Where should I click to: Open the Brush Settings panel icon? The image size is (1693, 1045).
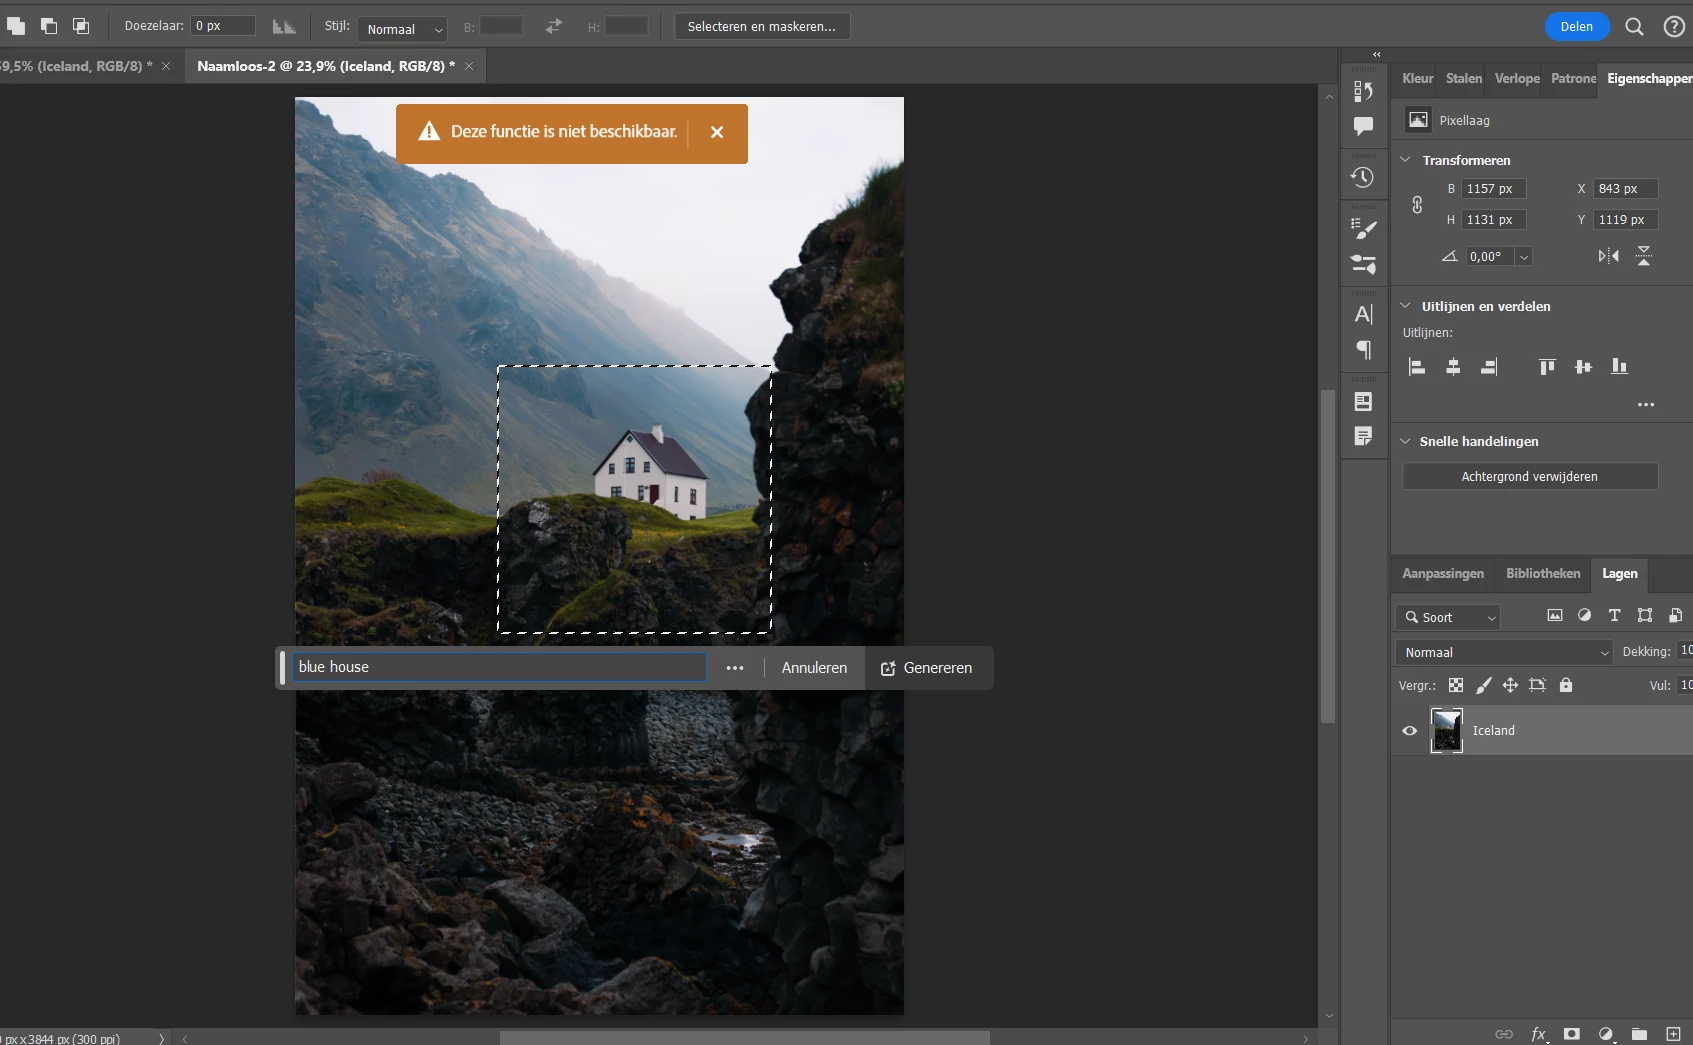pos(1363,228)
